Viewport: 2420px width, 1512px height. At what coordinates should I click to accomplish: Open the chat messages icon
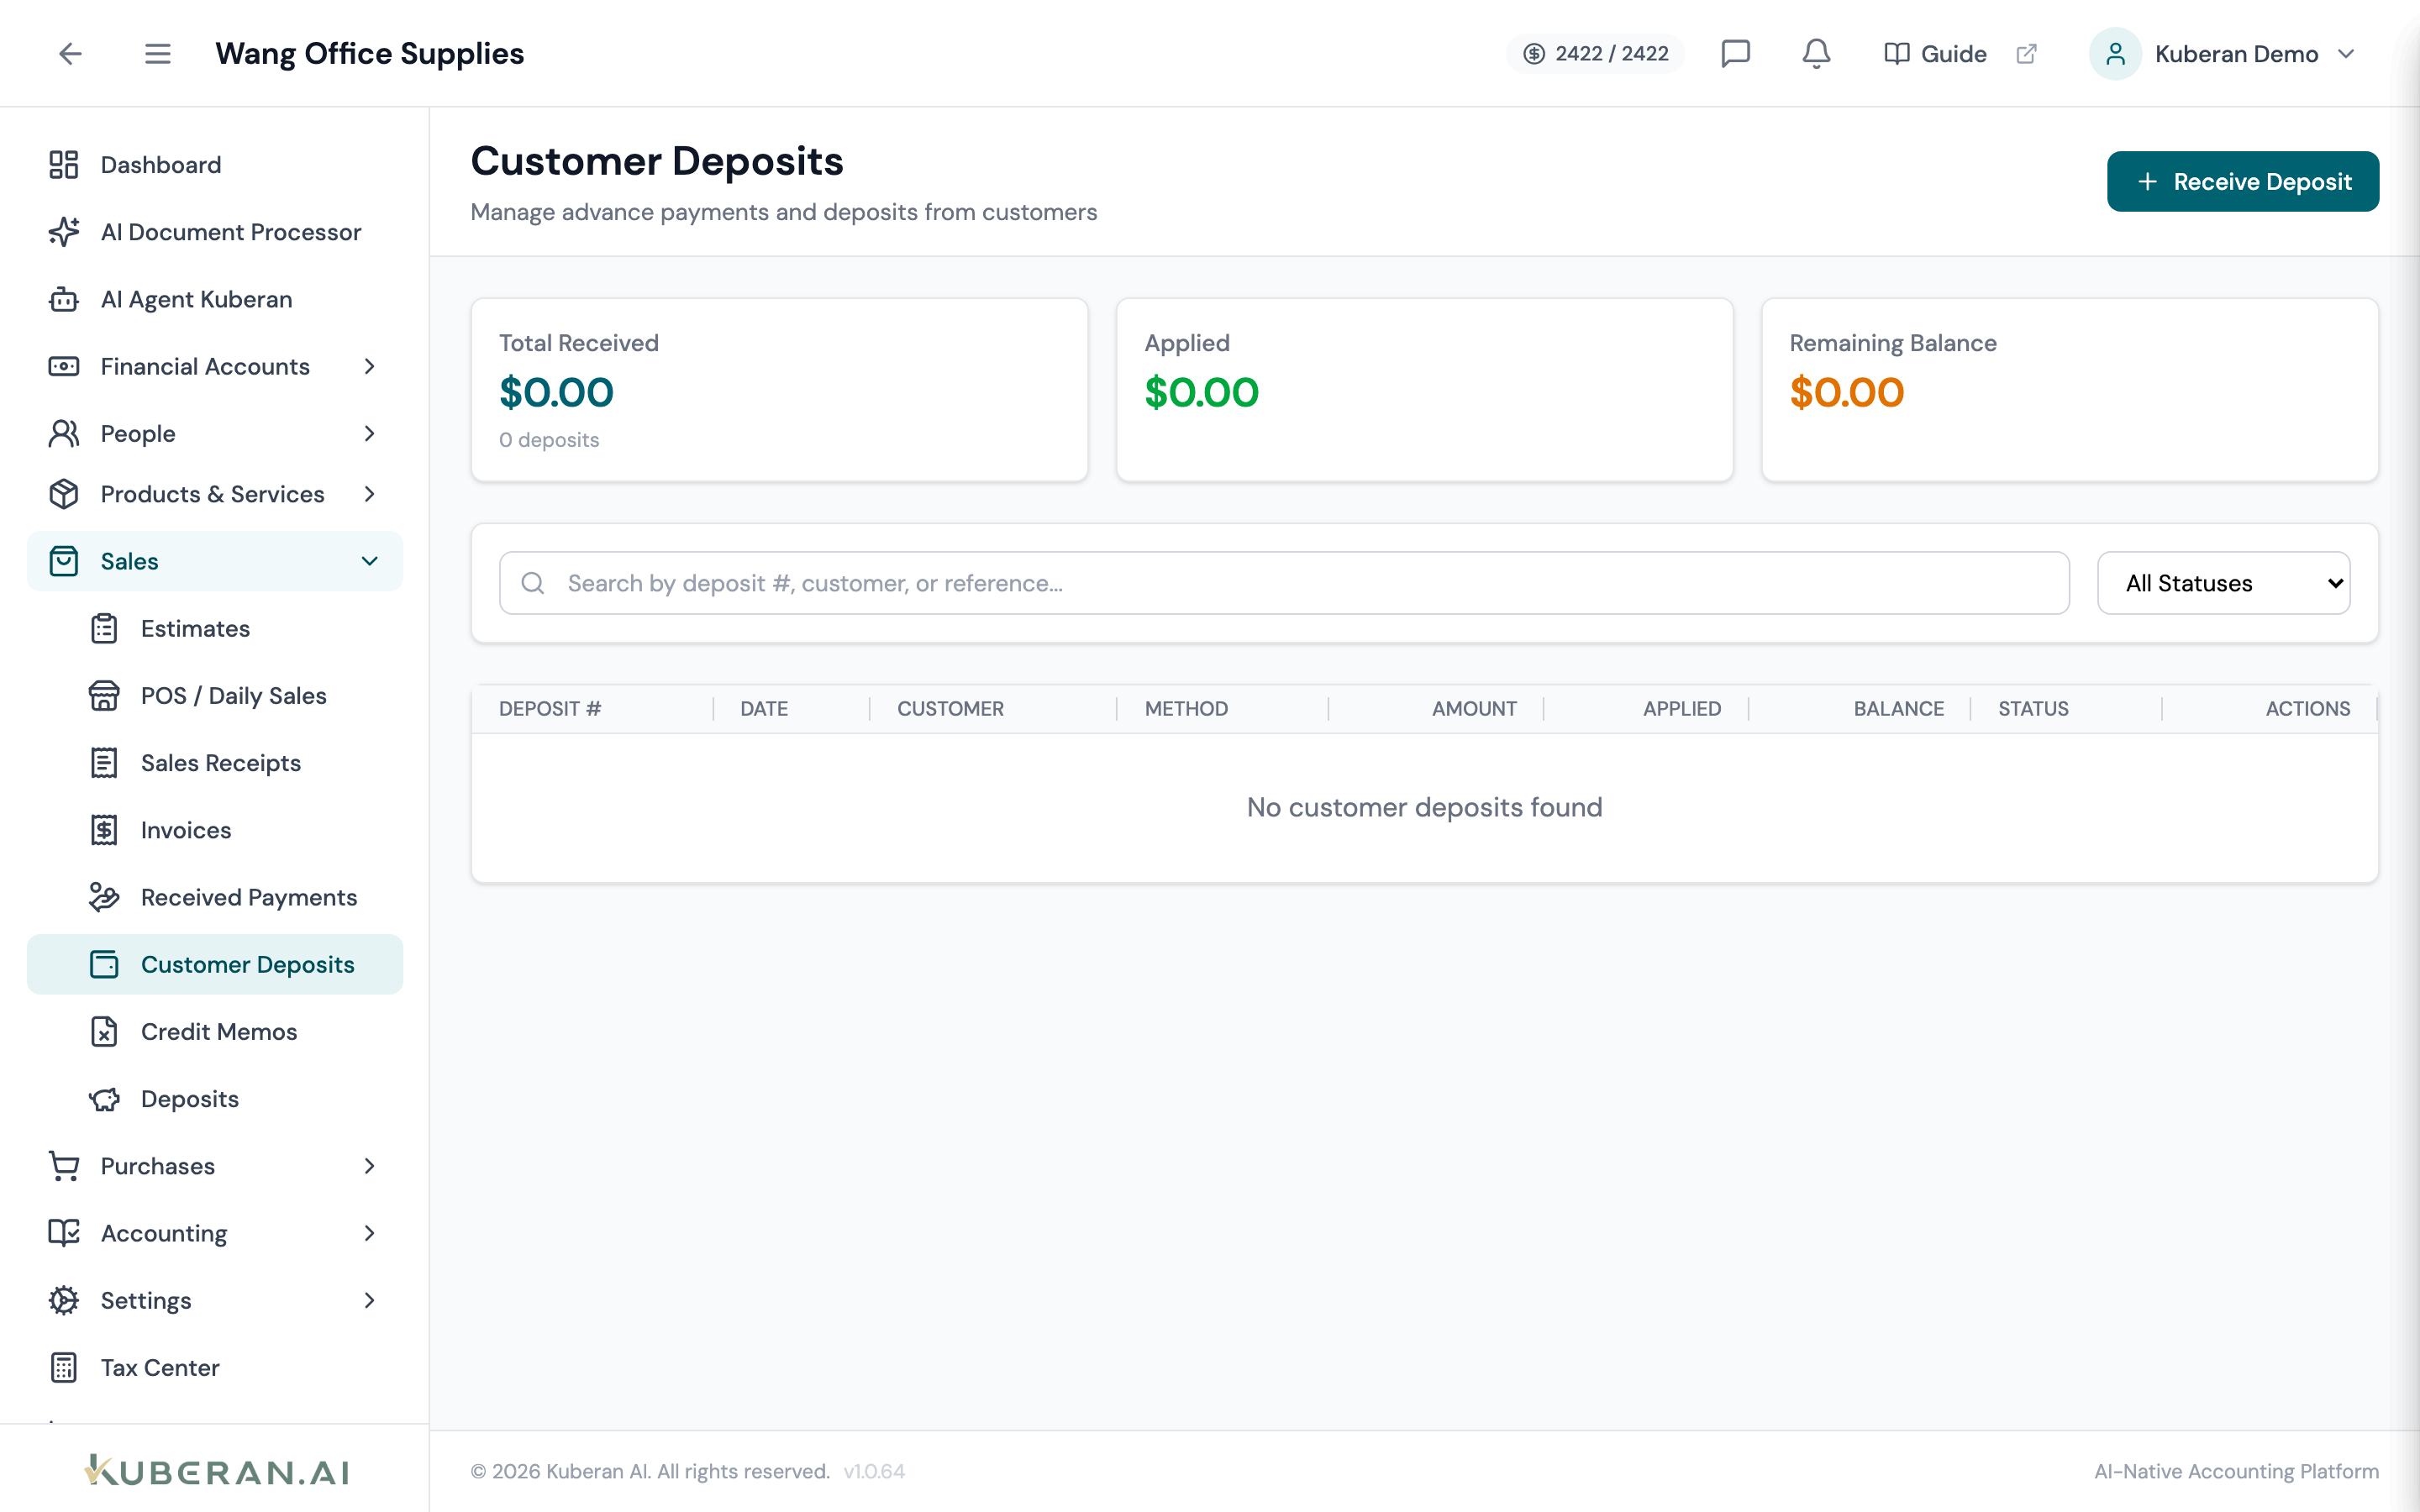click(1735, 54)
